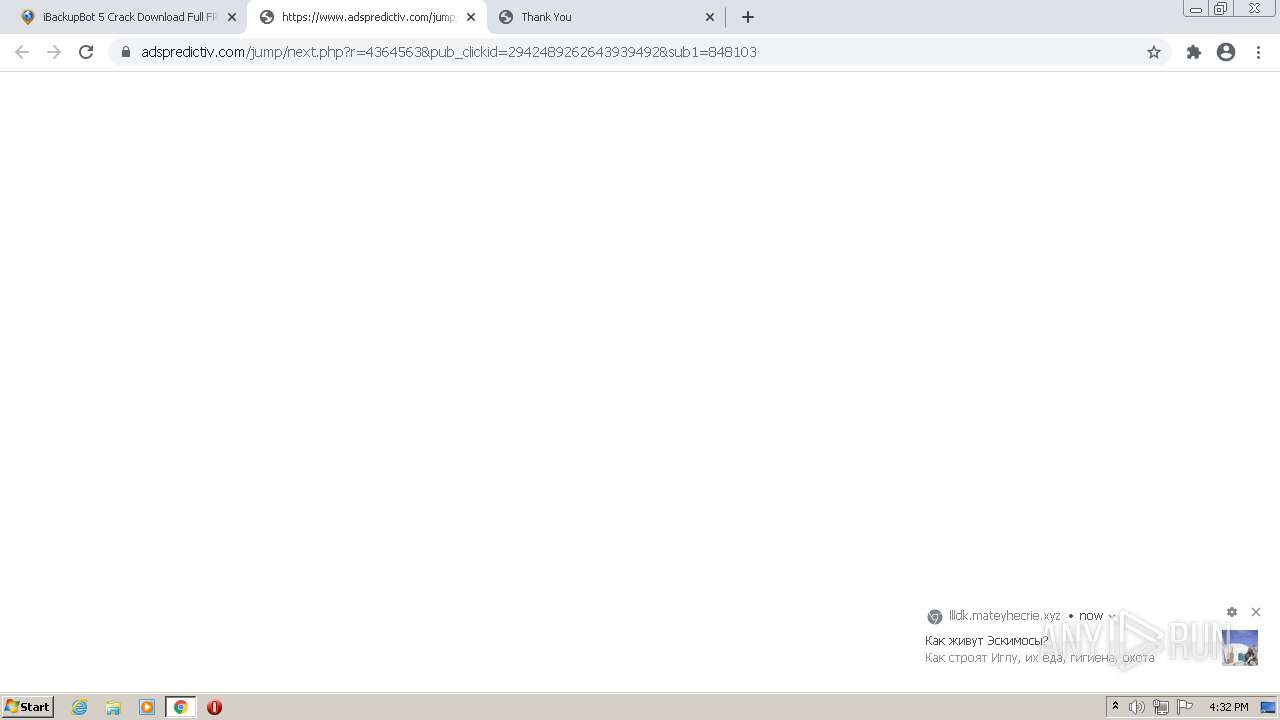Open the volume speaker tray icon
Screen dimensions: 1280x720
point(1137,707)
